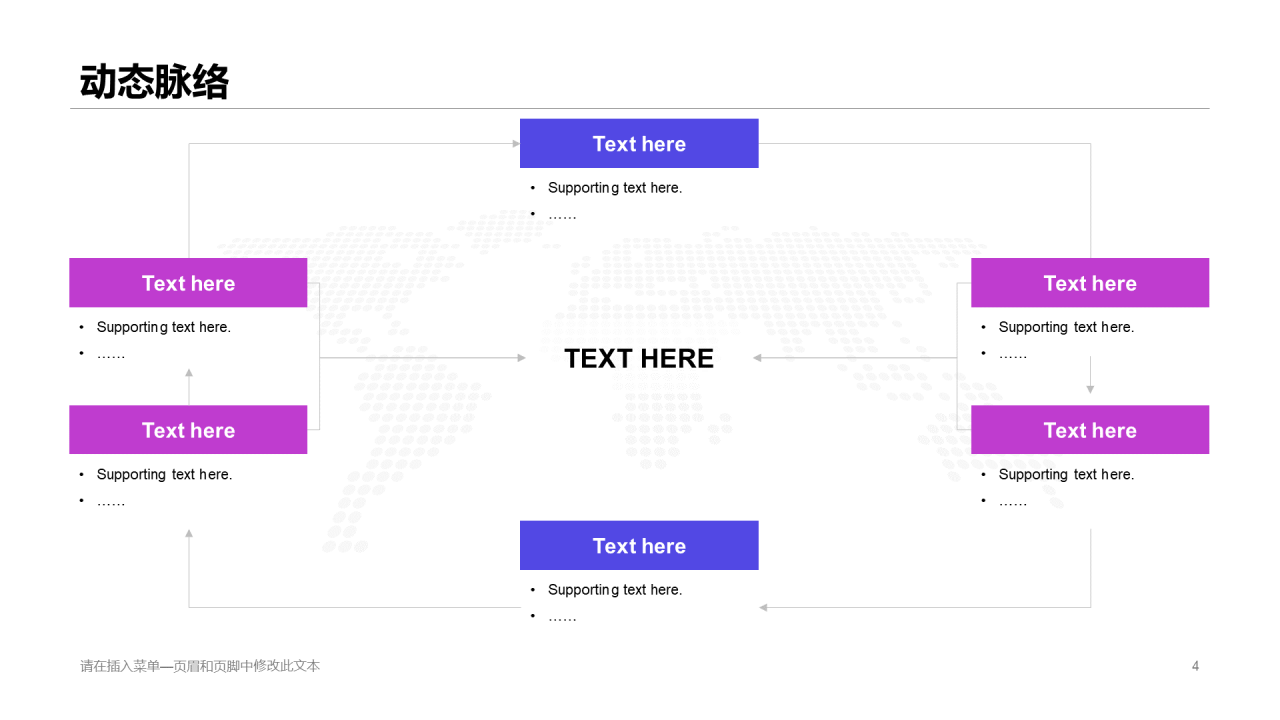
Task: Click the up arrow between left purple boxes
Action: (189, 373)
